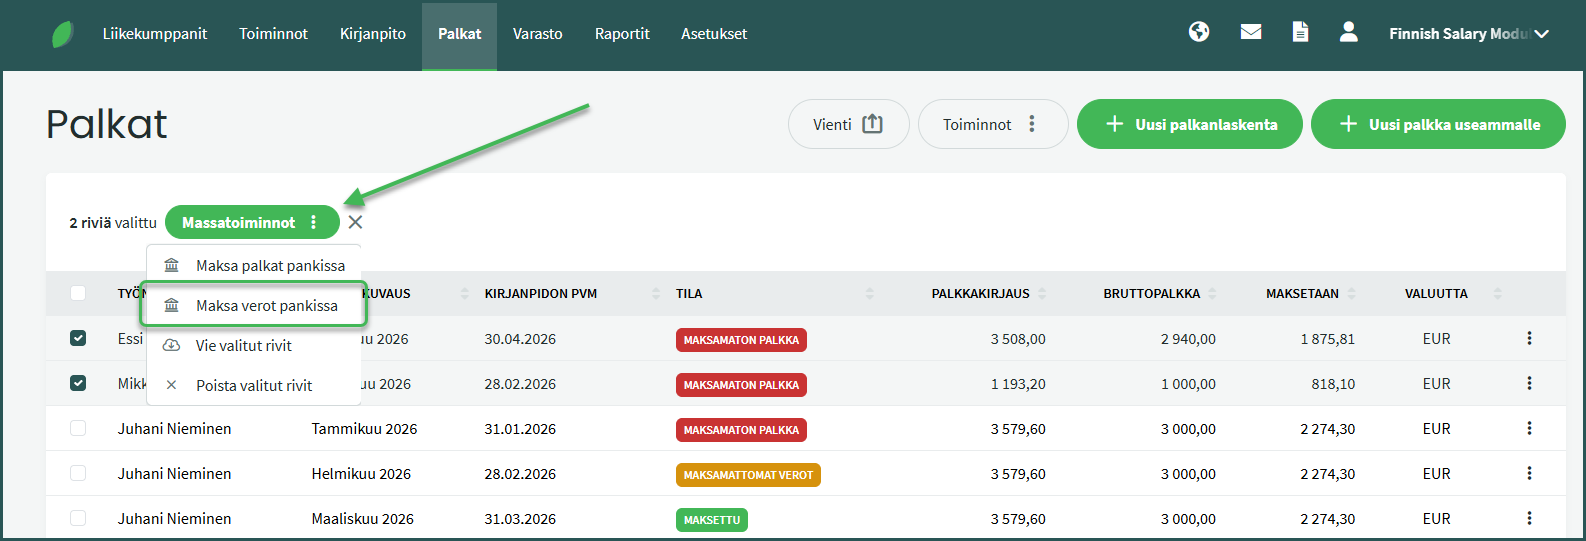Click Uusi palkka useammalle button
Image resolution: width=1586 pixels, height=541 pixels.
pos(1437,124)
